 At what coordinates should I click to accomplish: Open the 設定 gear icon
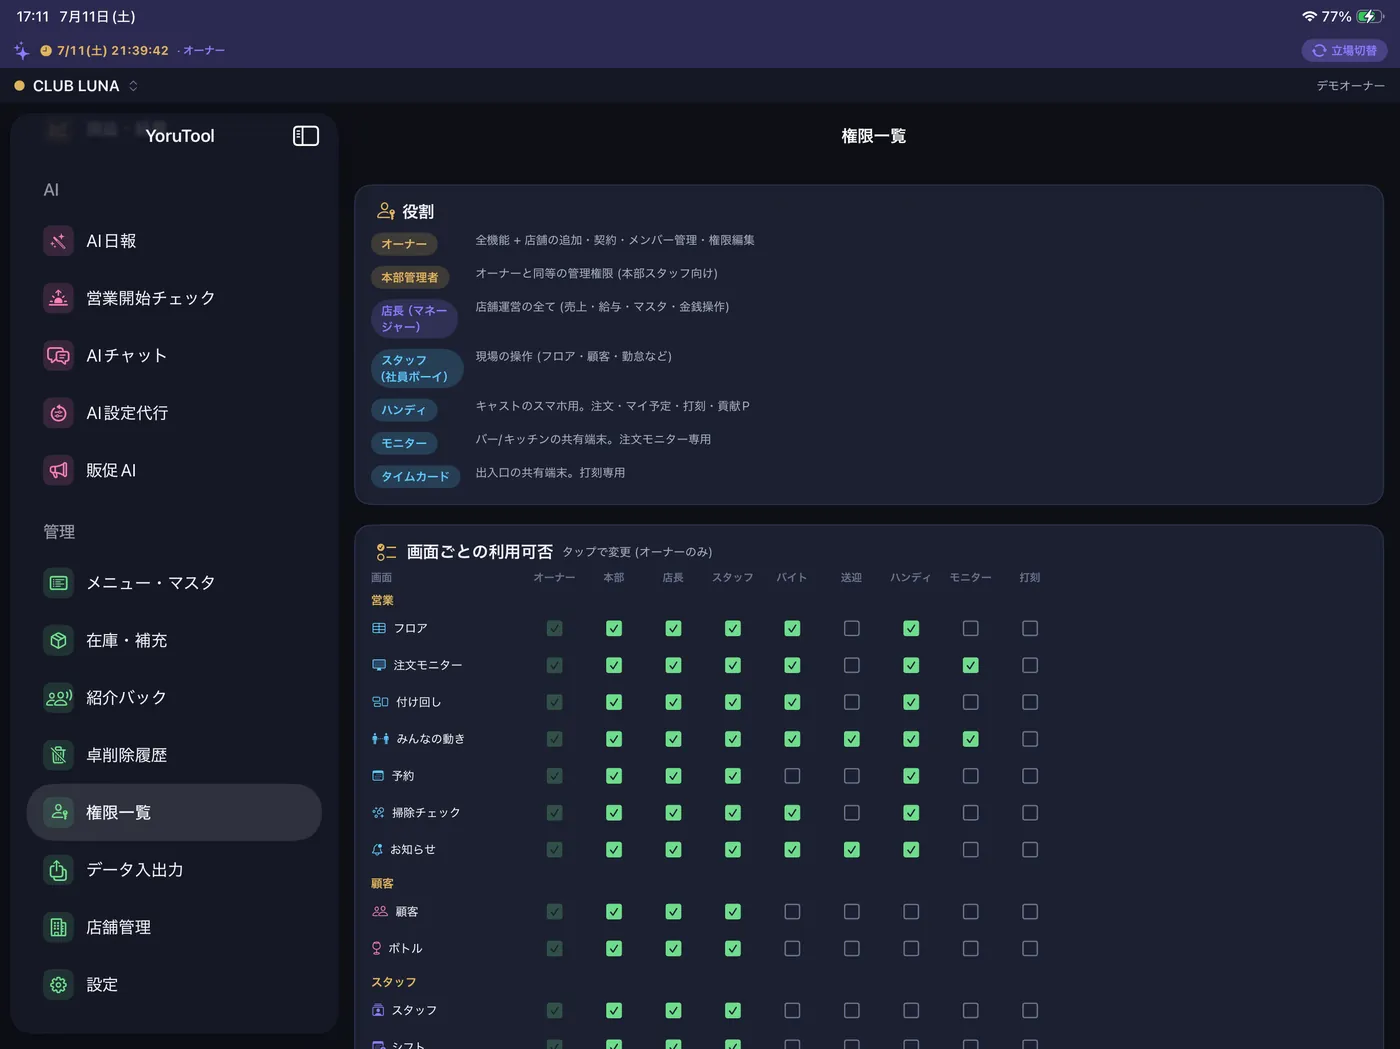coord(59,985)
